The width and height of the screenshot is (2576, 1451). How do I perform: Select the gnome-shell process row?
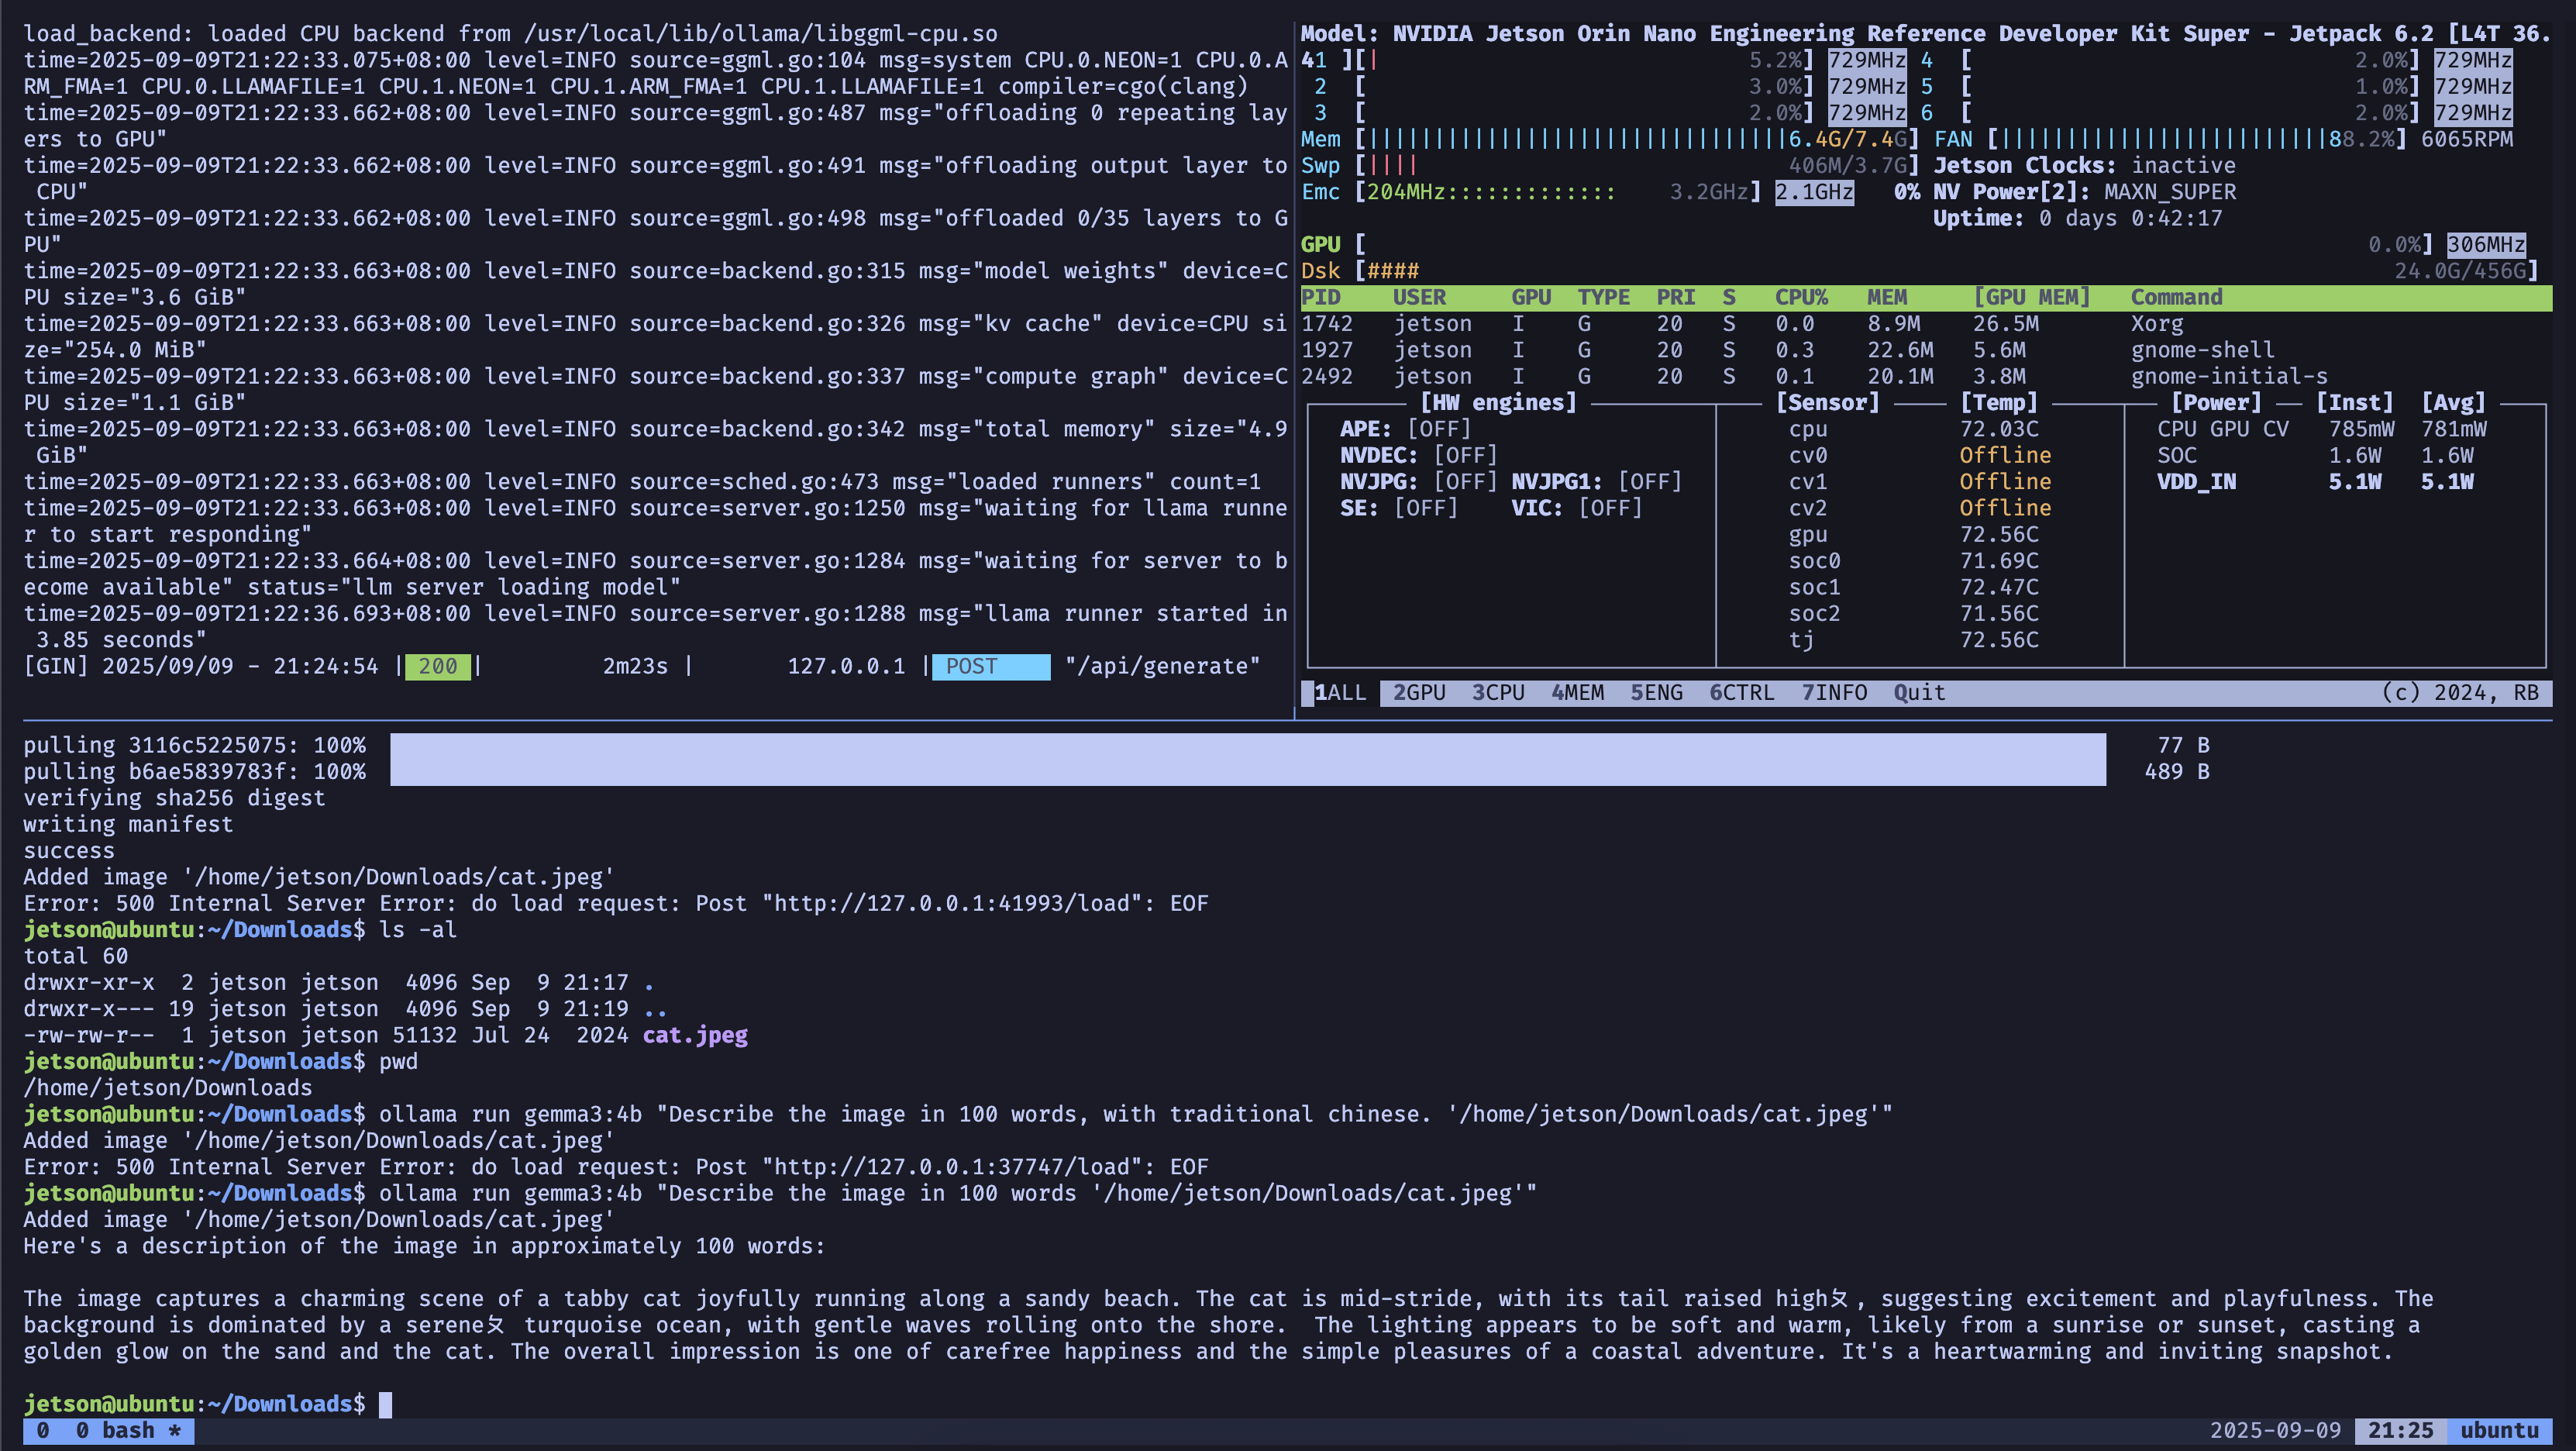[x=2201, y=350]
